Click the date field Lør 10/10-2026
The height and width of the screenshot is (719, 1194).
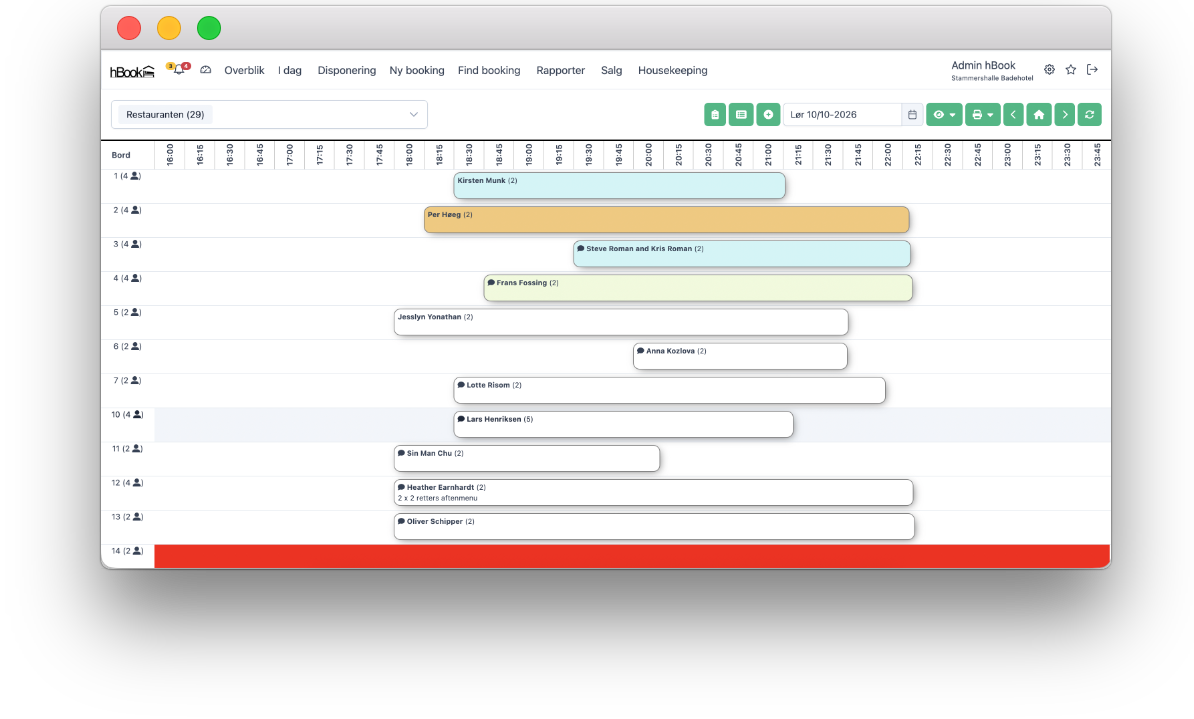coord(842,115)
